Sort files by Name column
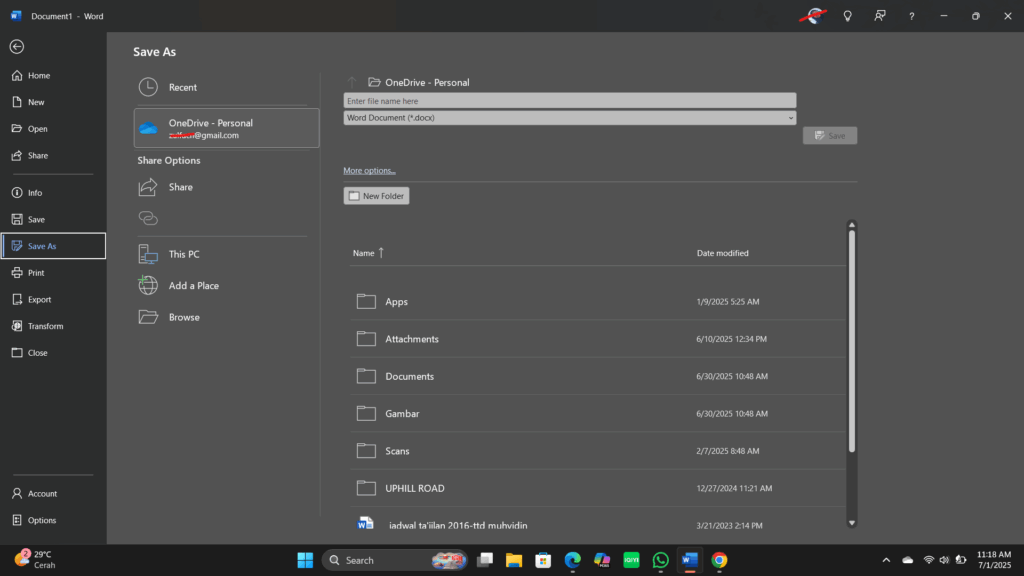 coord(368,253)
